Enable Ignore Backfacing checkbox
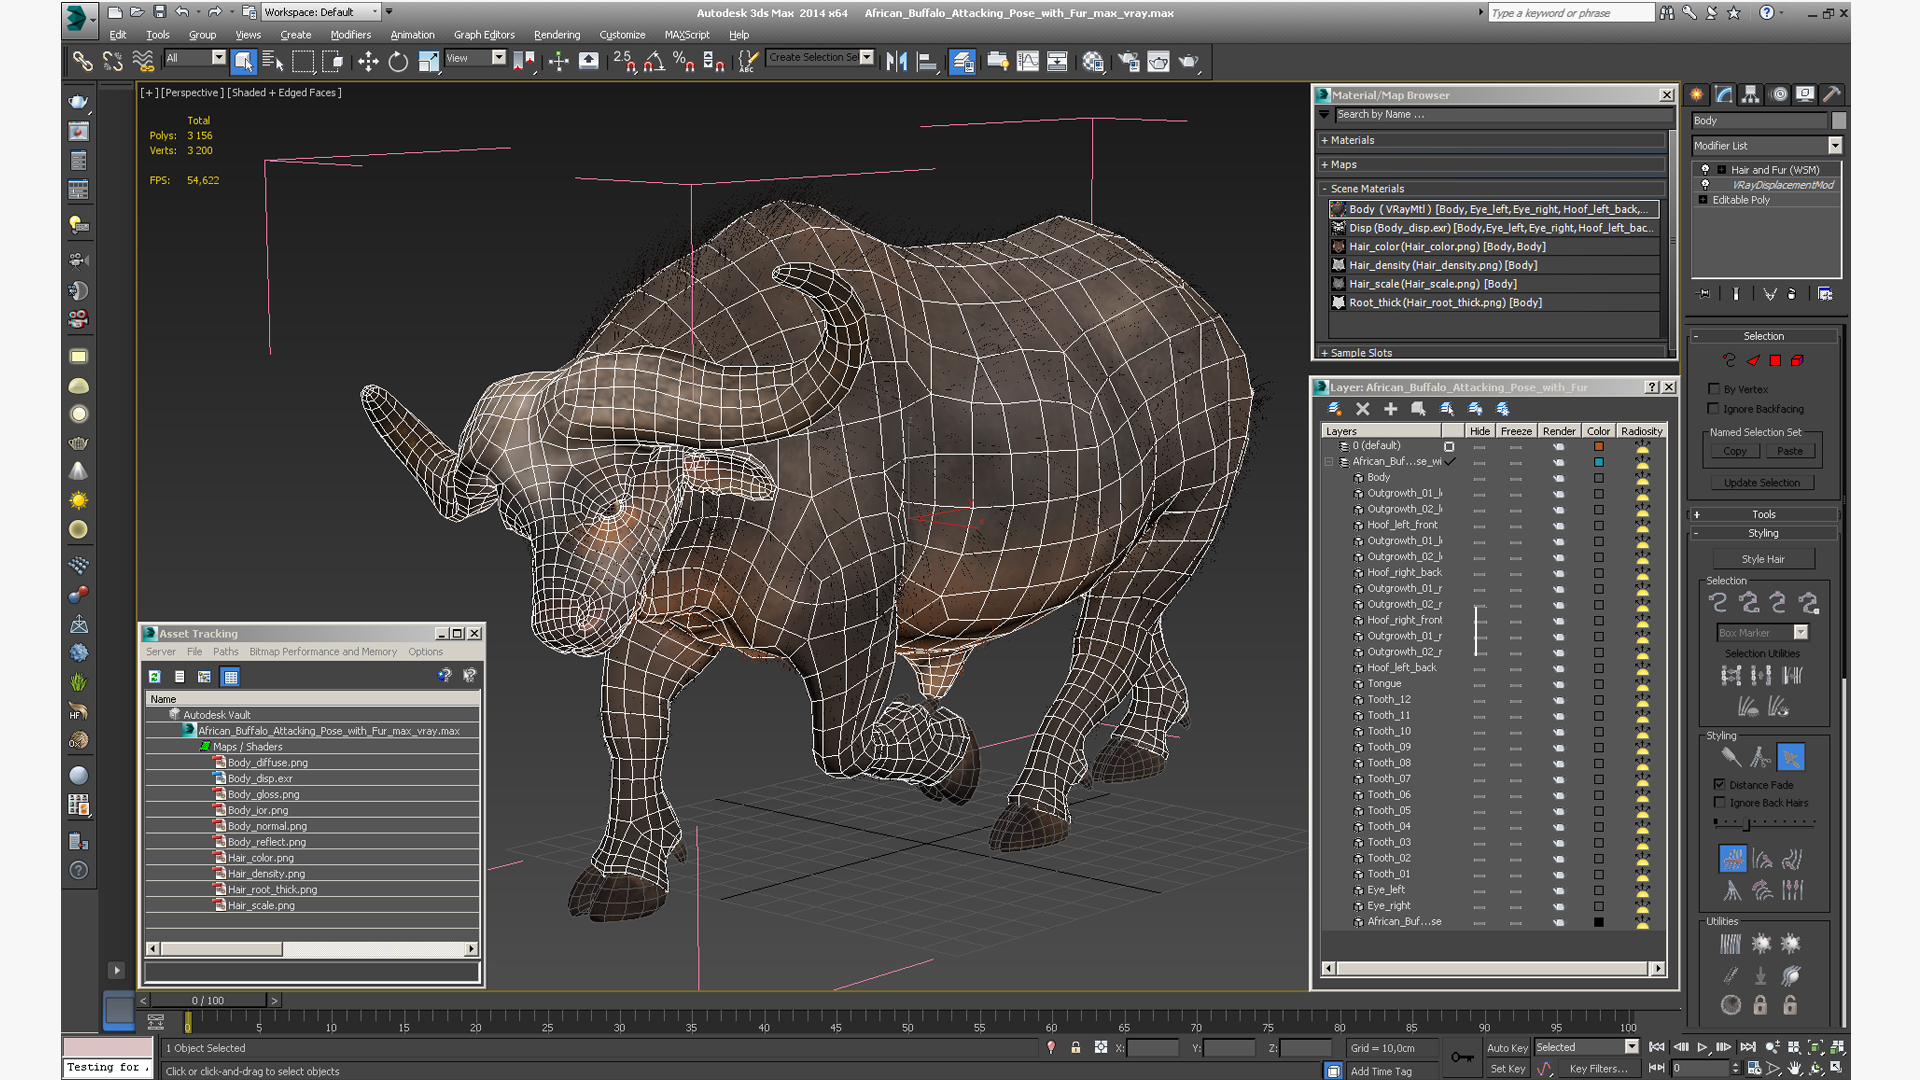This screenshot has width=1920, height=1080. (x=1714, y=409)
